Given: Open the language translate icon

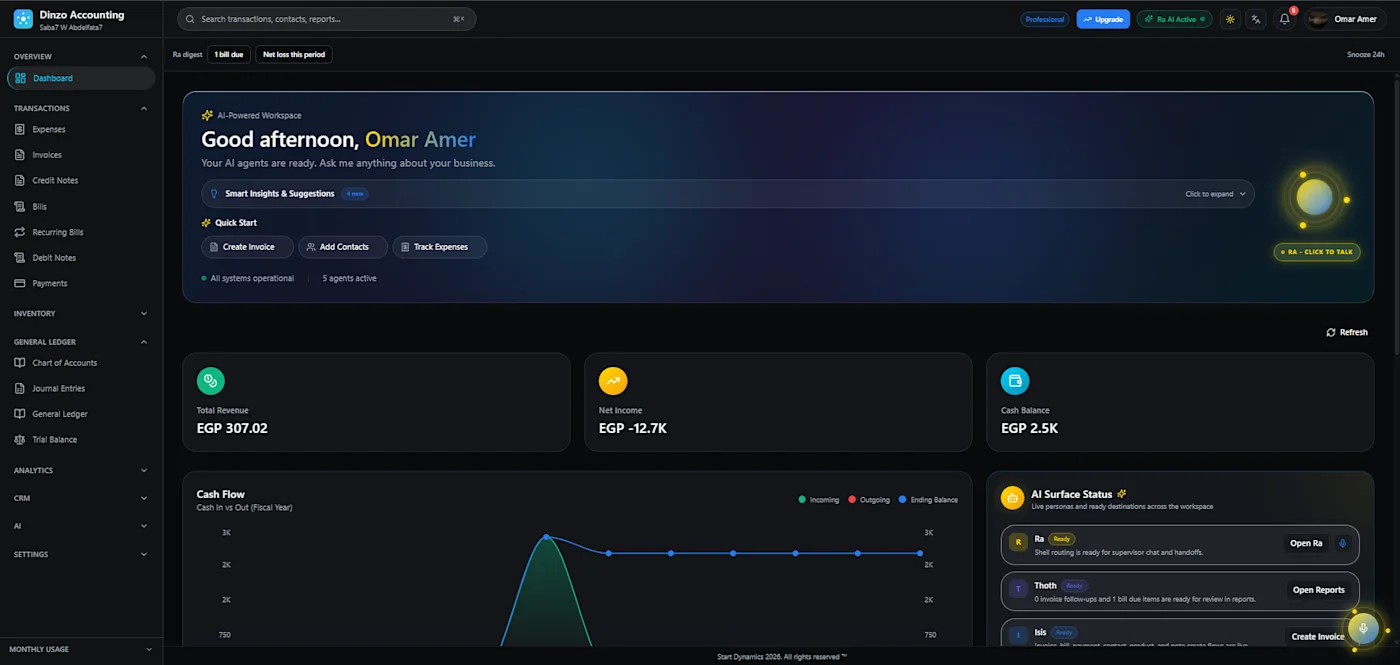Looking at the screenshot, I should point(1257,19).
